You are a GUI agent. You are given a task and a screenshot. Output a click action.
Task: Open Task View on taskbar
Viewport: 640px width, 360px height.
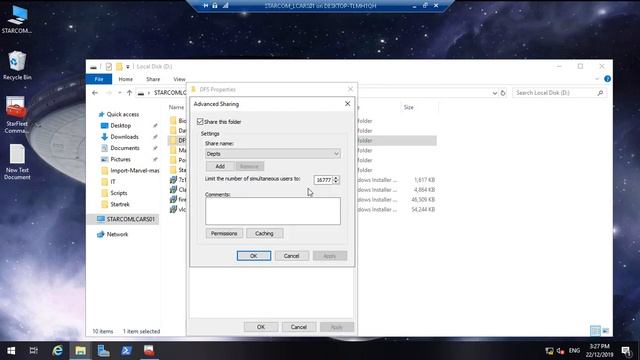[x=34, y=351]
